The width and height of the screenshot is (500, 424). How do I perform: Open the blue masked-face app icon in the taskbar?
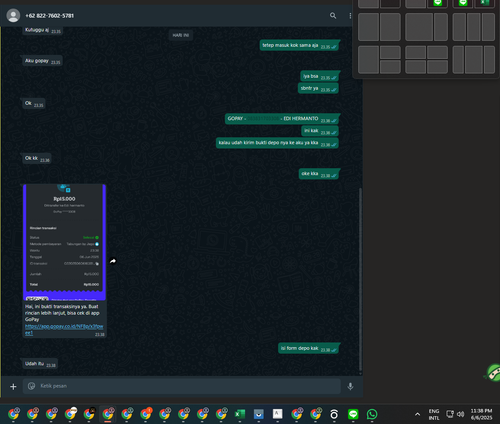point(258,414)
